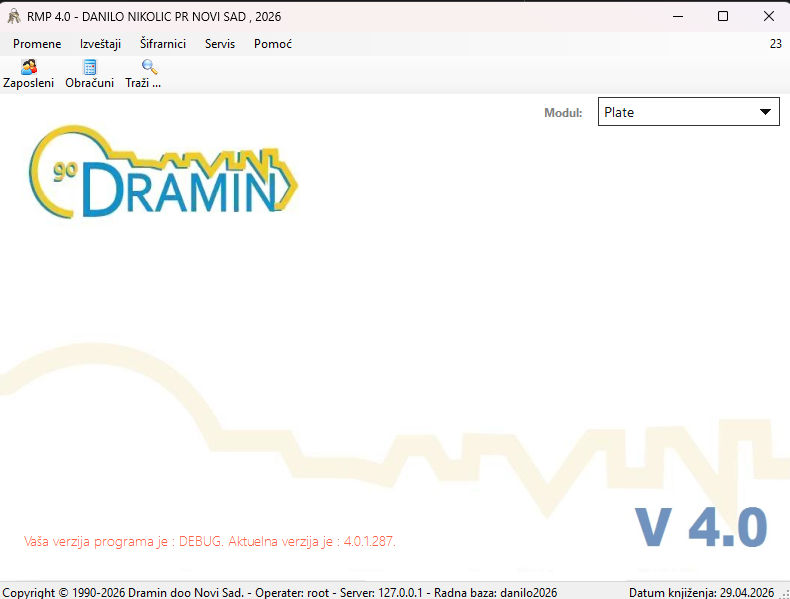Click the Dramin logo image
Screen dimensions: 790x599
(x=163, y=171)
